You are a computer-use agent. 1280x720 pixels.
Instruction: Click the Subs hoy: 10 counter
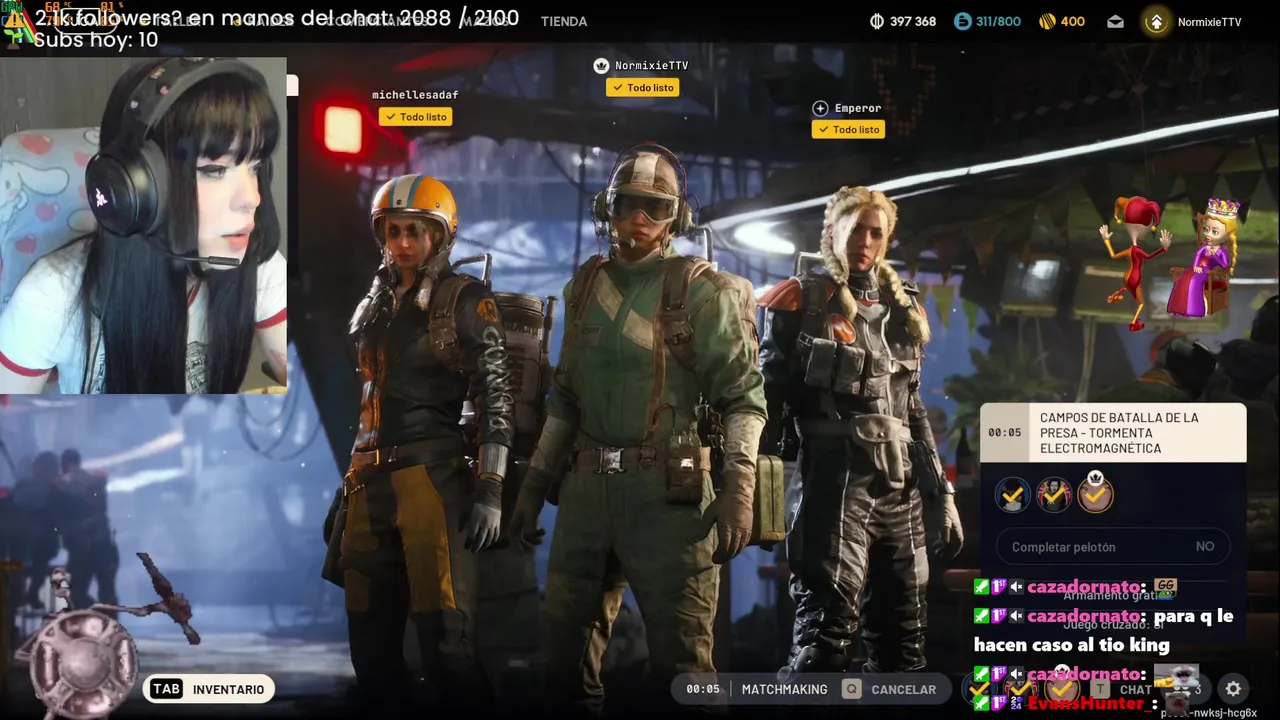tap(96, 40)
